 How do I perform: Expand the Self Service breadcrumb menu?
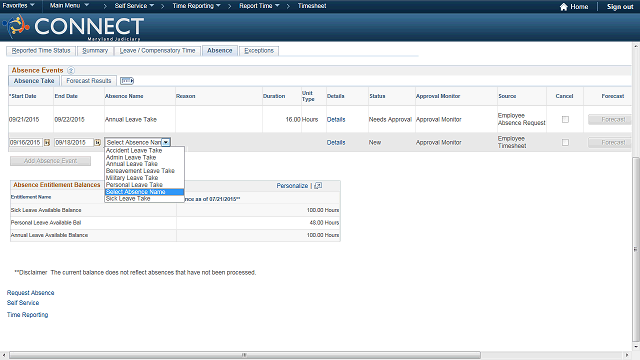(x=134, y=6)
